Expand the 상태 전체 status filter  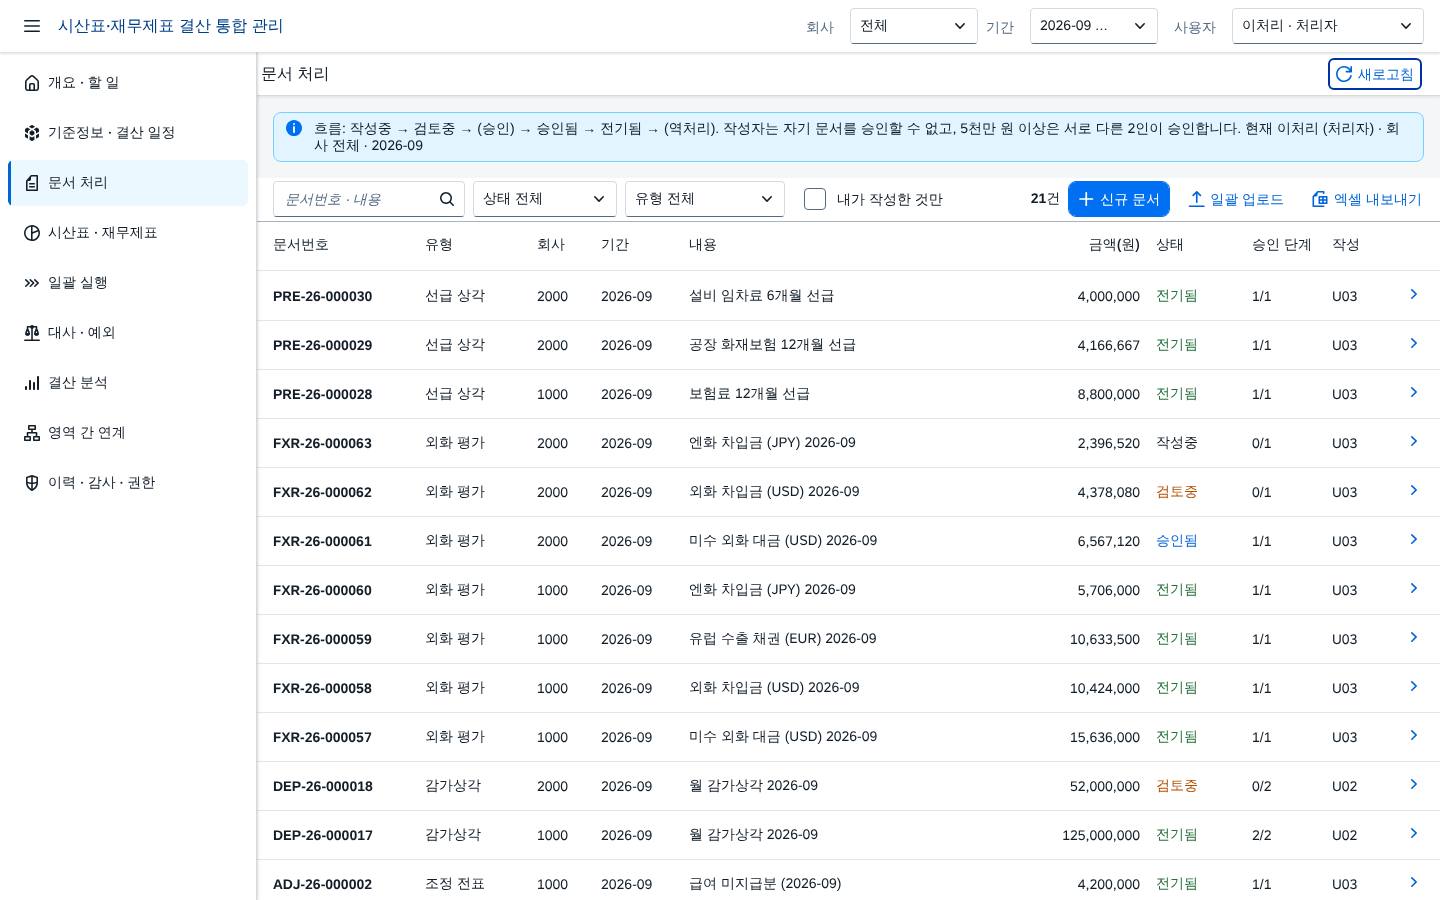(544, 199)
